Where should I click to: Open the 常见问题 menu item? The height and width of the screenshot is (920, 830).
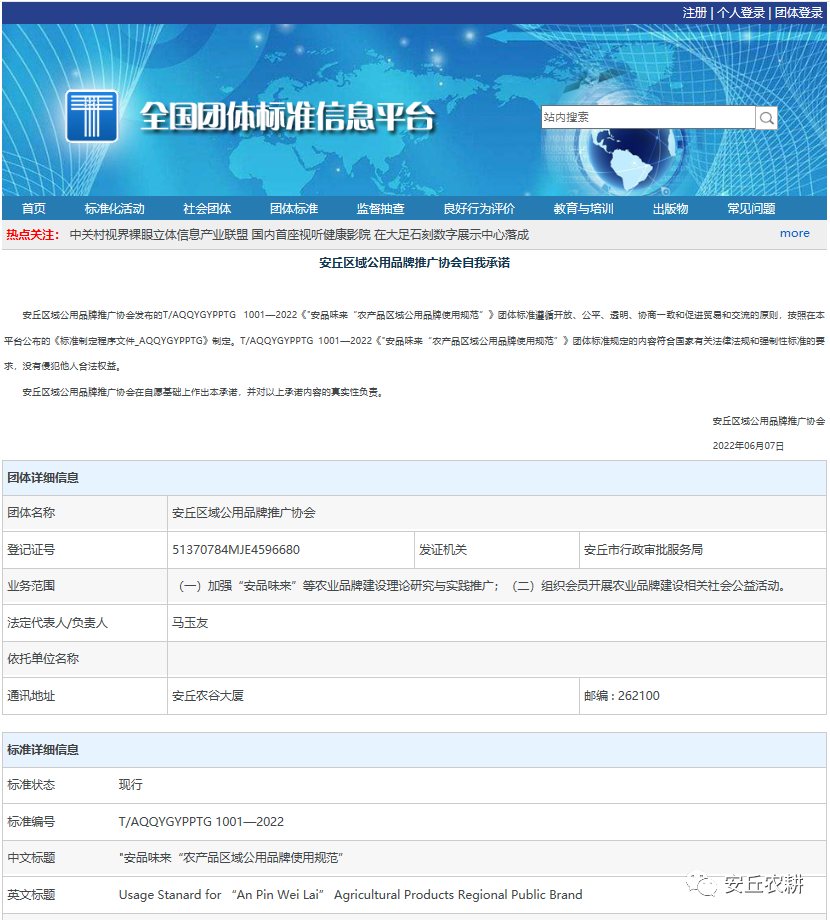tap(751, 209)
